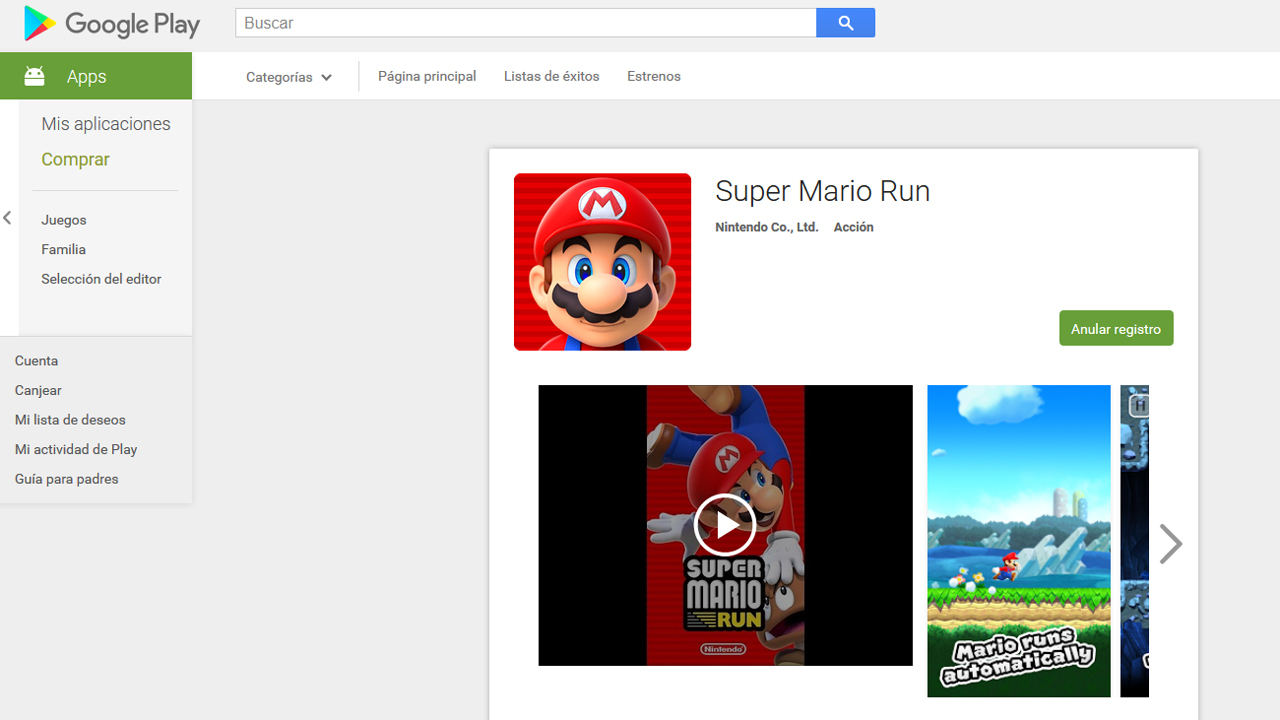The width and height of the screenshot is (1280, 720).
Task: Open Cuenta settings
Action: coord(36,361)
